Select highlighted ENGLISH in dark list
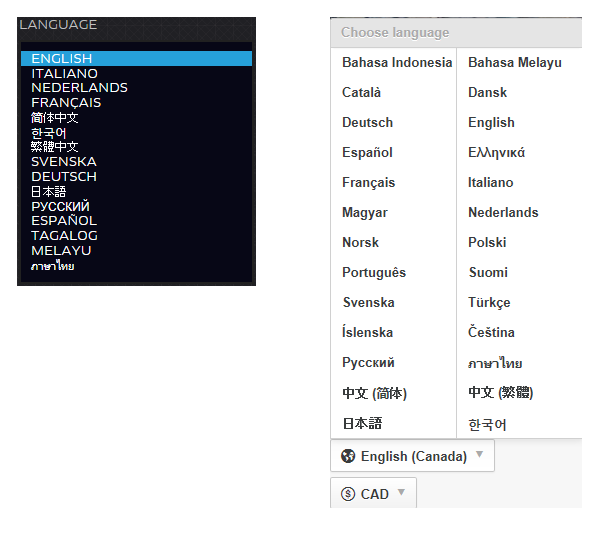The height and width of the screenshot is (550, 600). click(x=61, y=59)
